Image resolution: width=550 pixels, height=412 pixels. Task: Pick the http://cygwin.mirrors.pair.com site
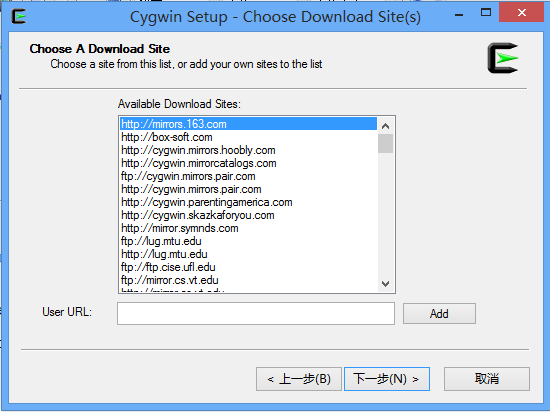click(248, 189)
